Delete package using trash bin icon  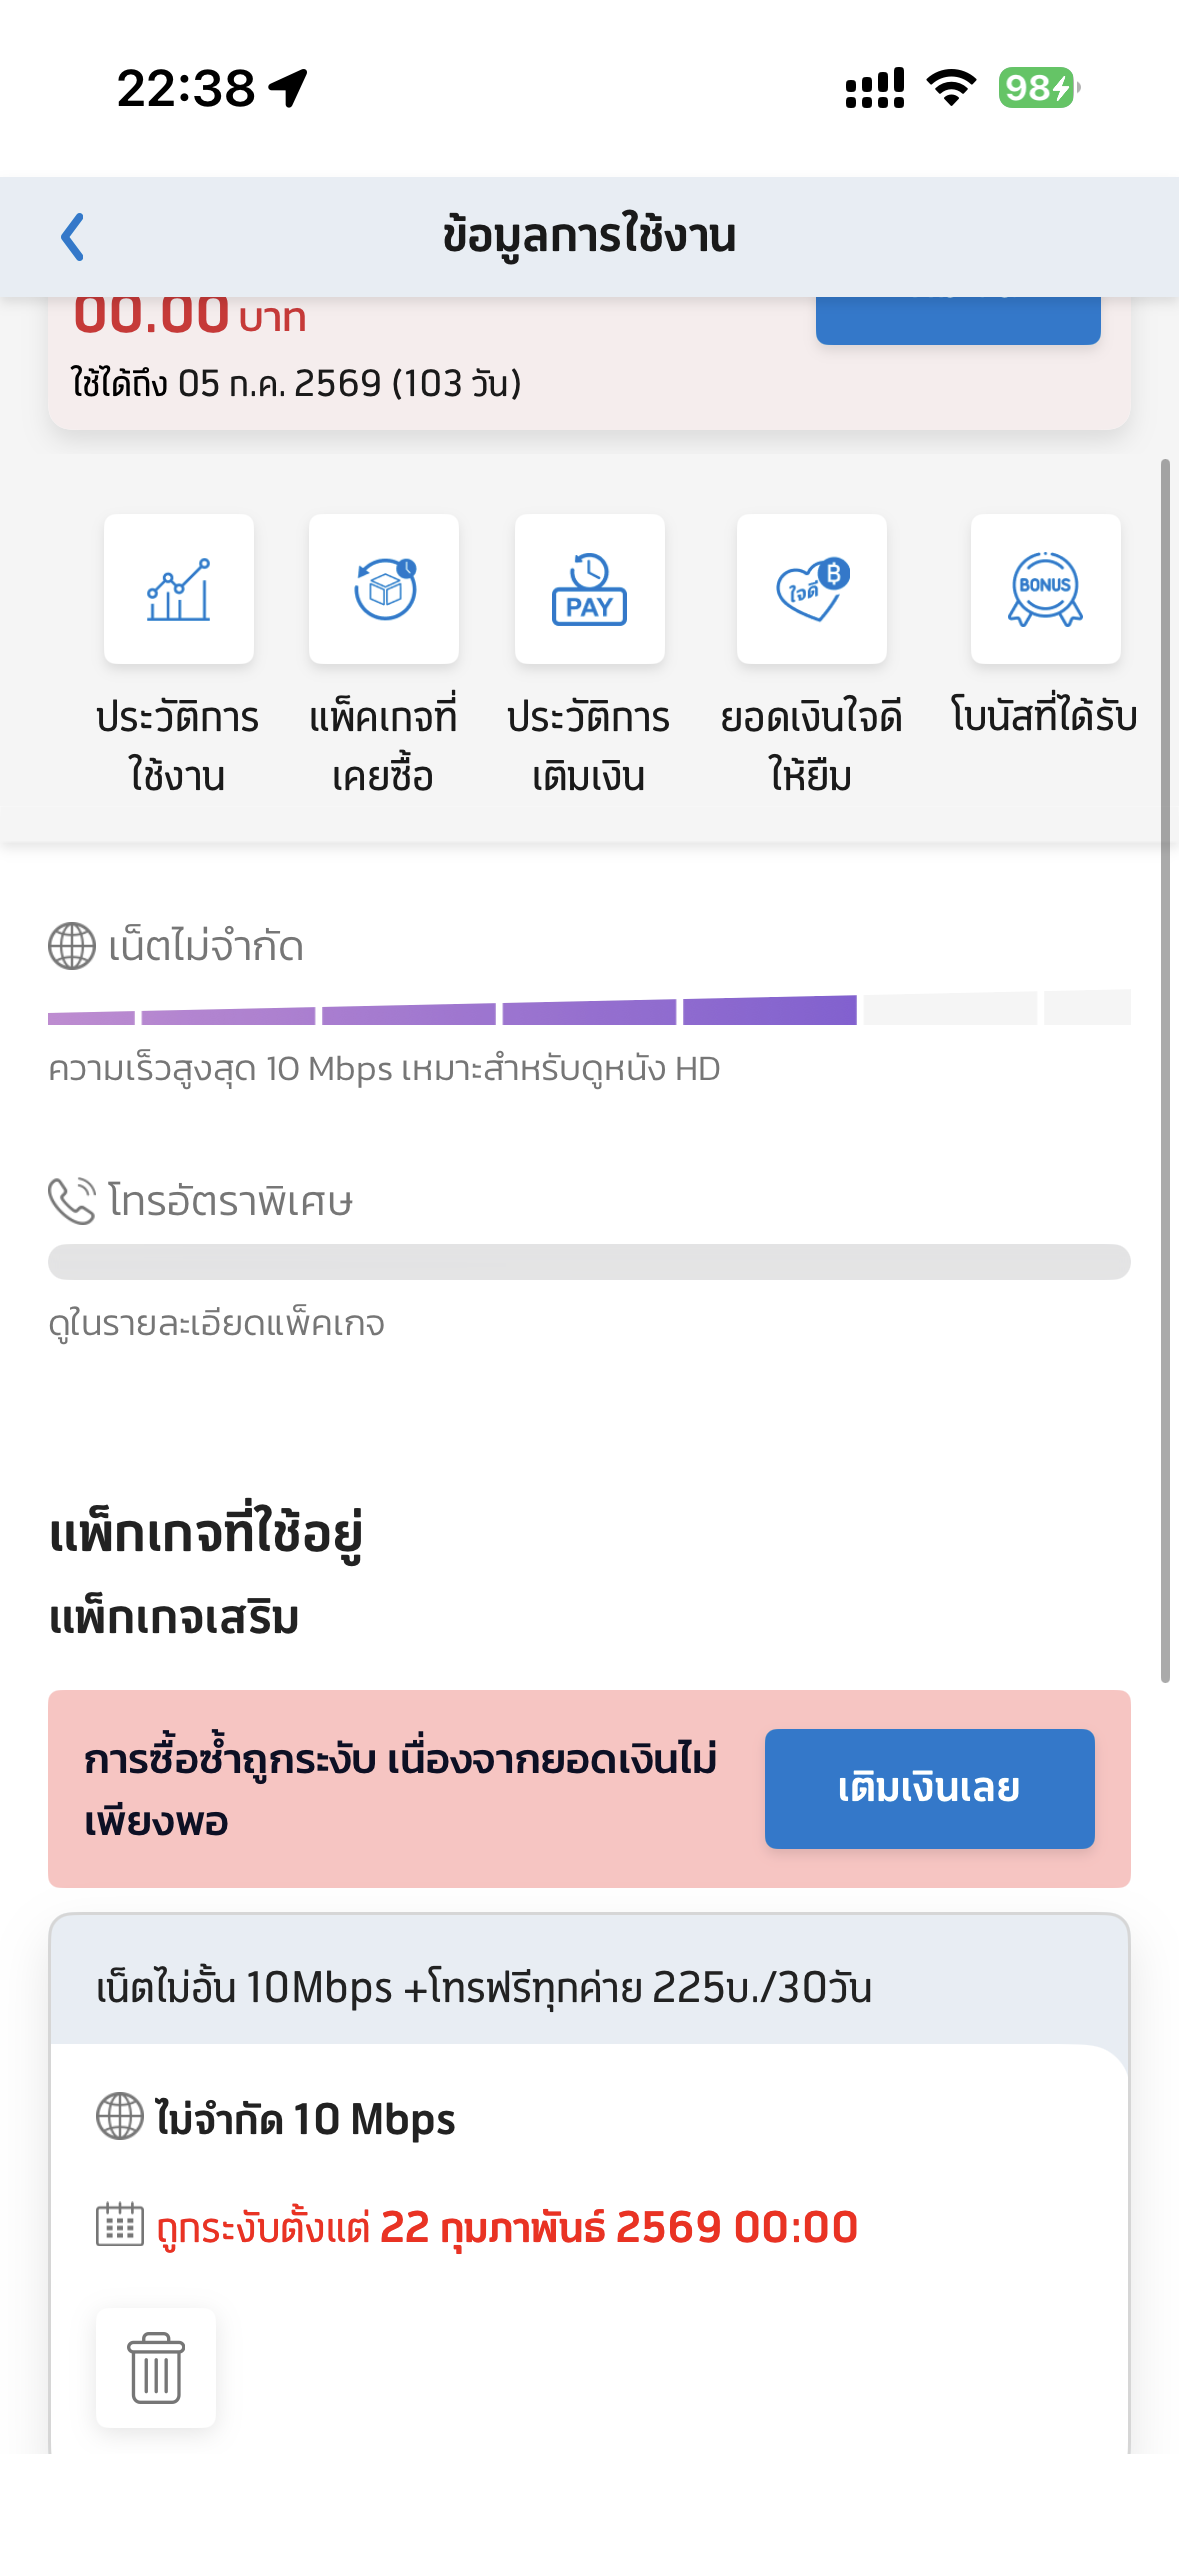point(156,2367)
